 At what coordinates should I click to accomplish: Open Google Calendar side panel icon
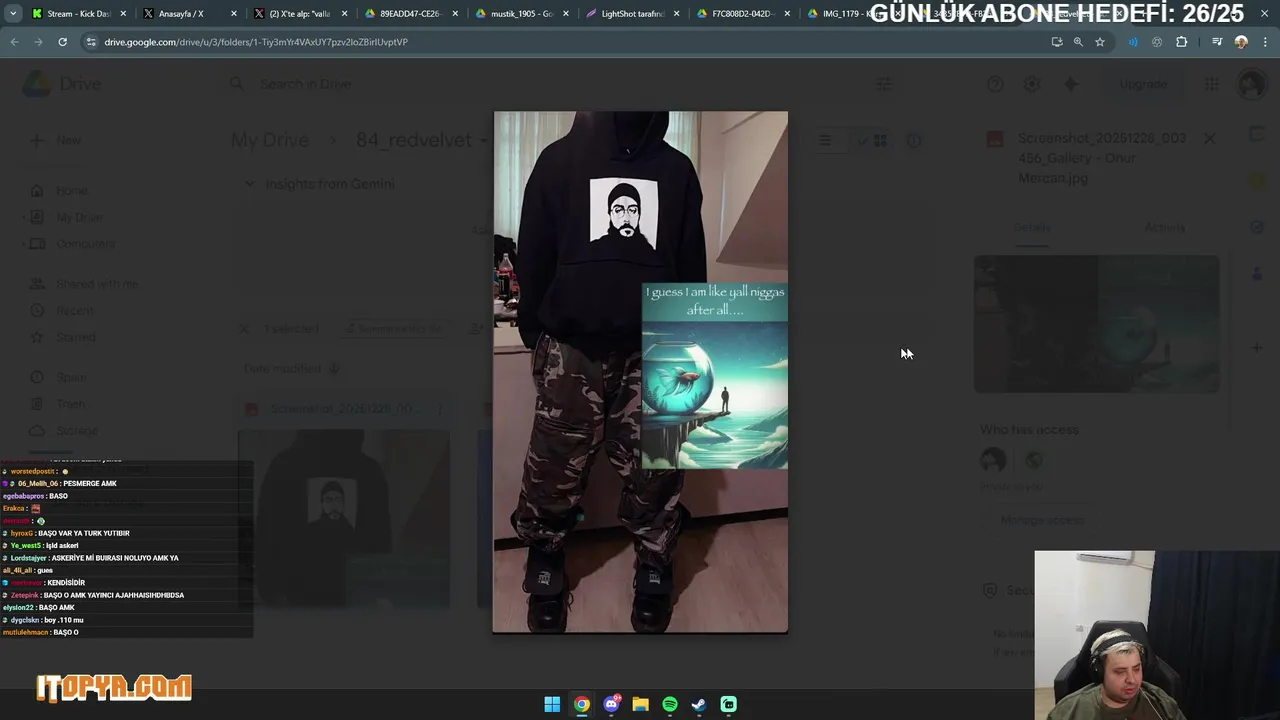[x=1258, y=133]
